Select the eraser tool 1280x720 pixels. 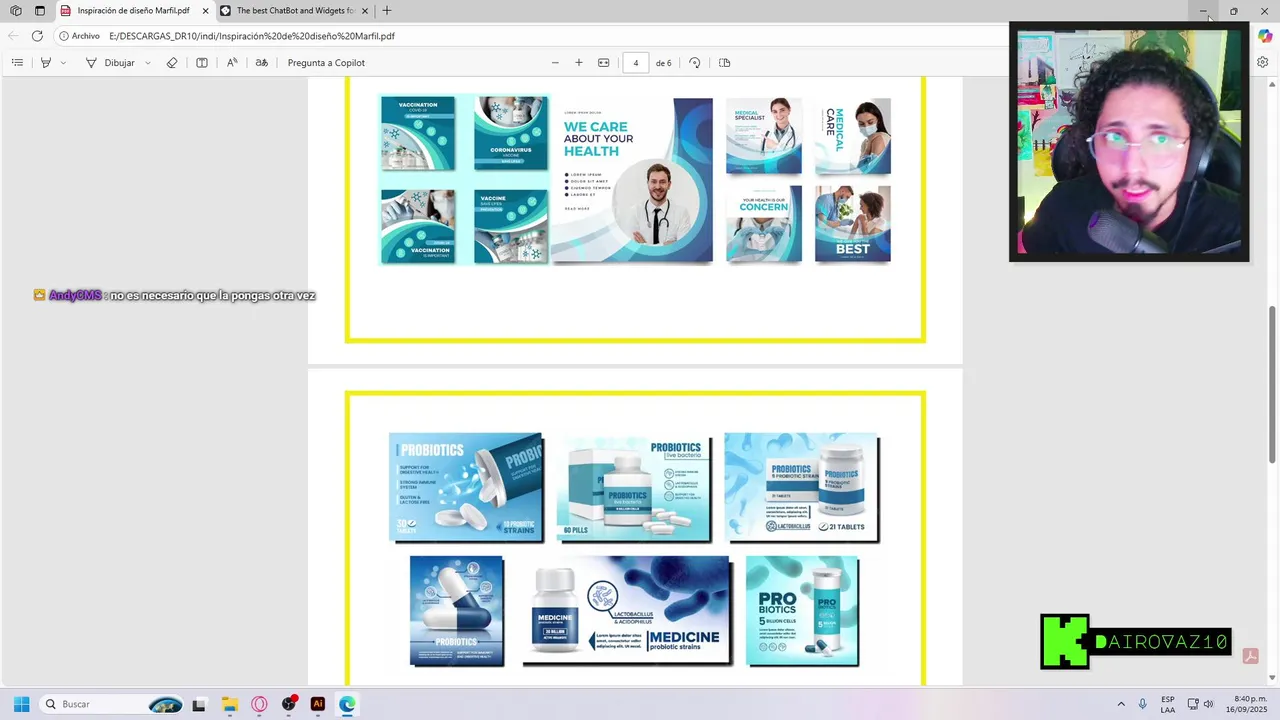pyautogui.click(x=172, y=63)
